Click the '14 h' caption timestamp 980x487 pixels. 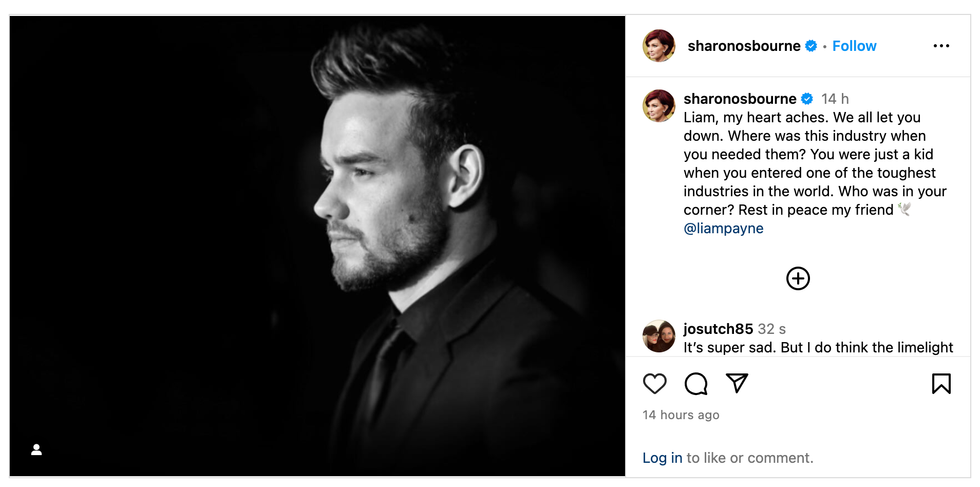click(835, 99)
